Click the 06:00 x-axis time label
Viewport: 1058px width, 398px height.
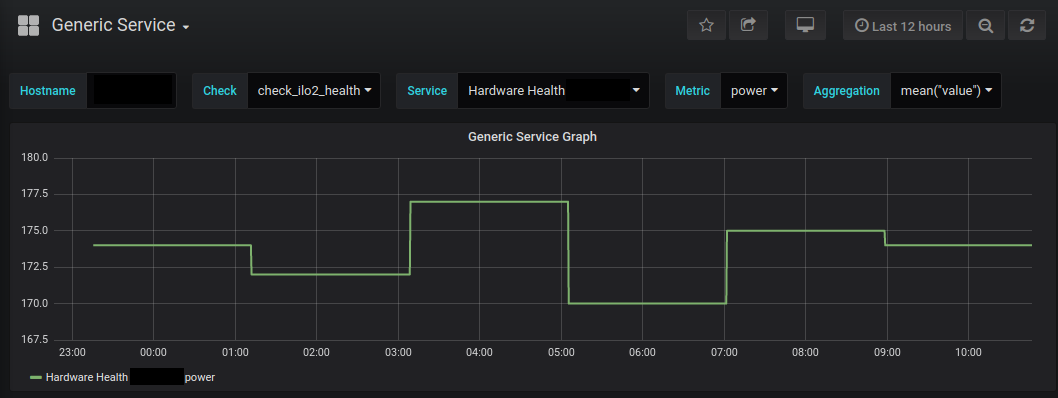642,353
